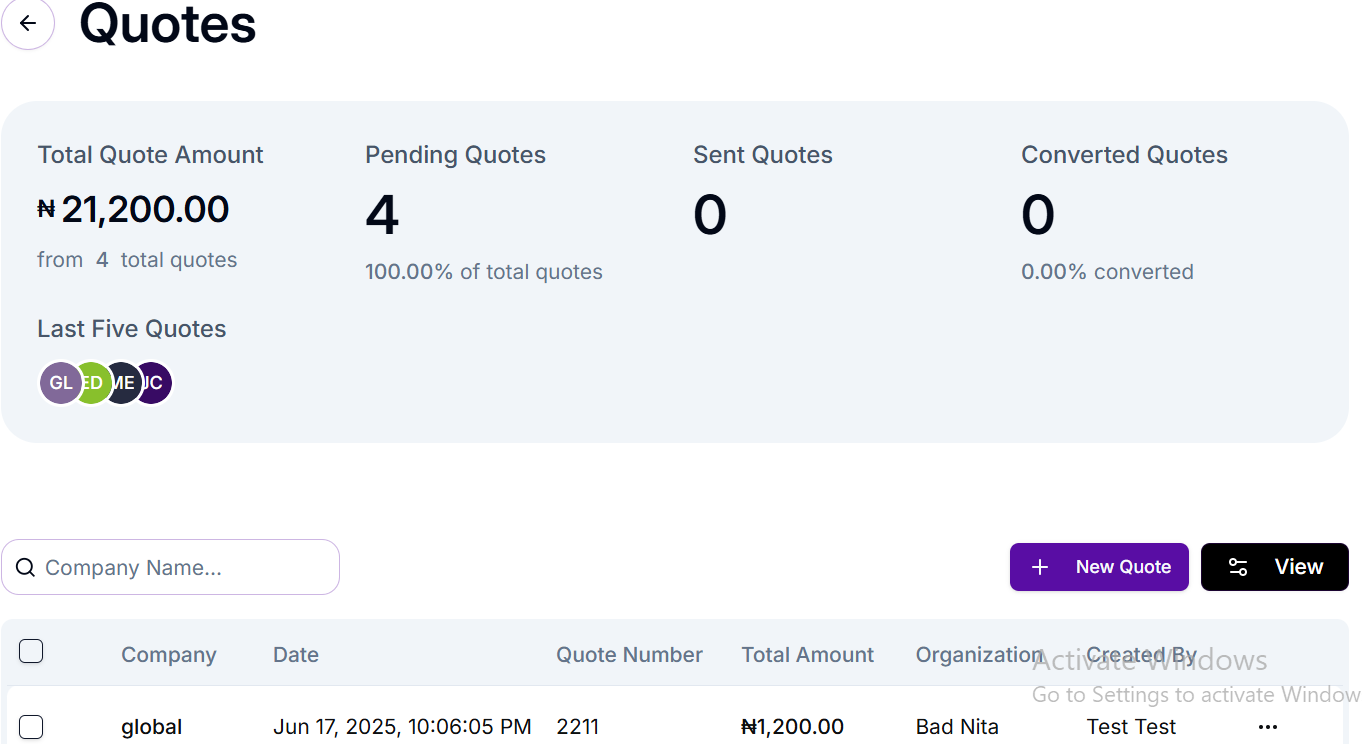Click the Quote Number column header
This screenshot has height=744, width=1362.
point(629,655)
